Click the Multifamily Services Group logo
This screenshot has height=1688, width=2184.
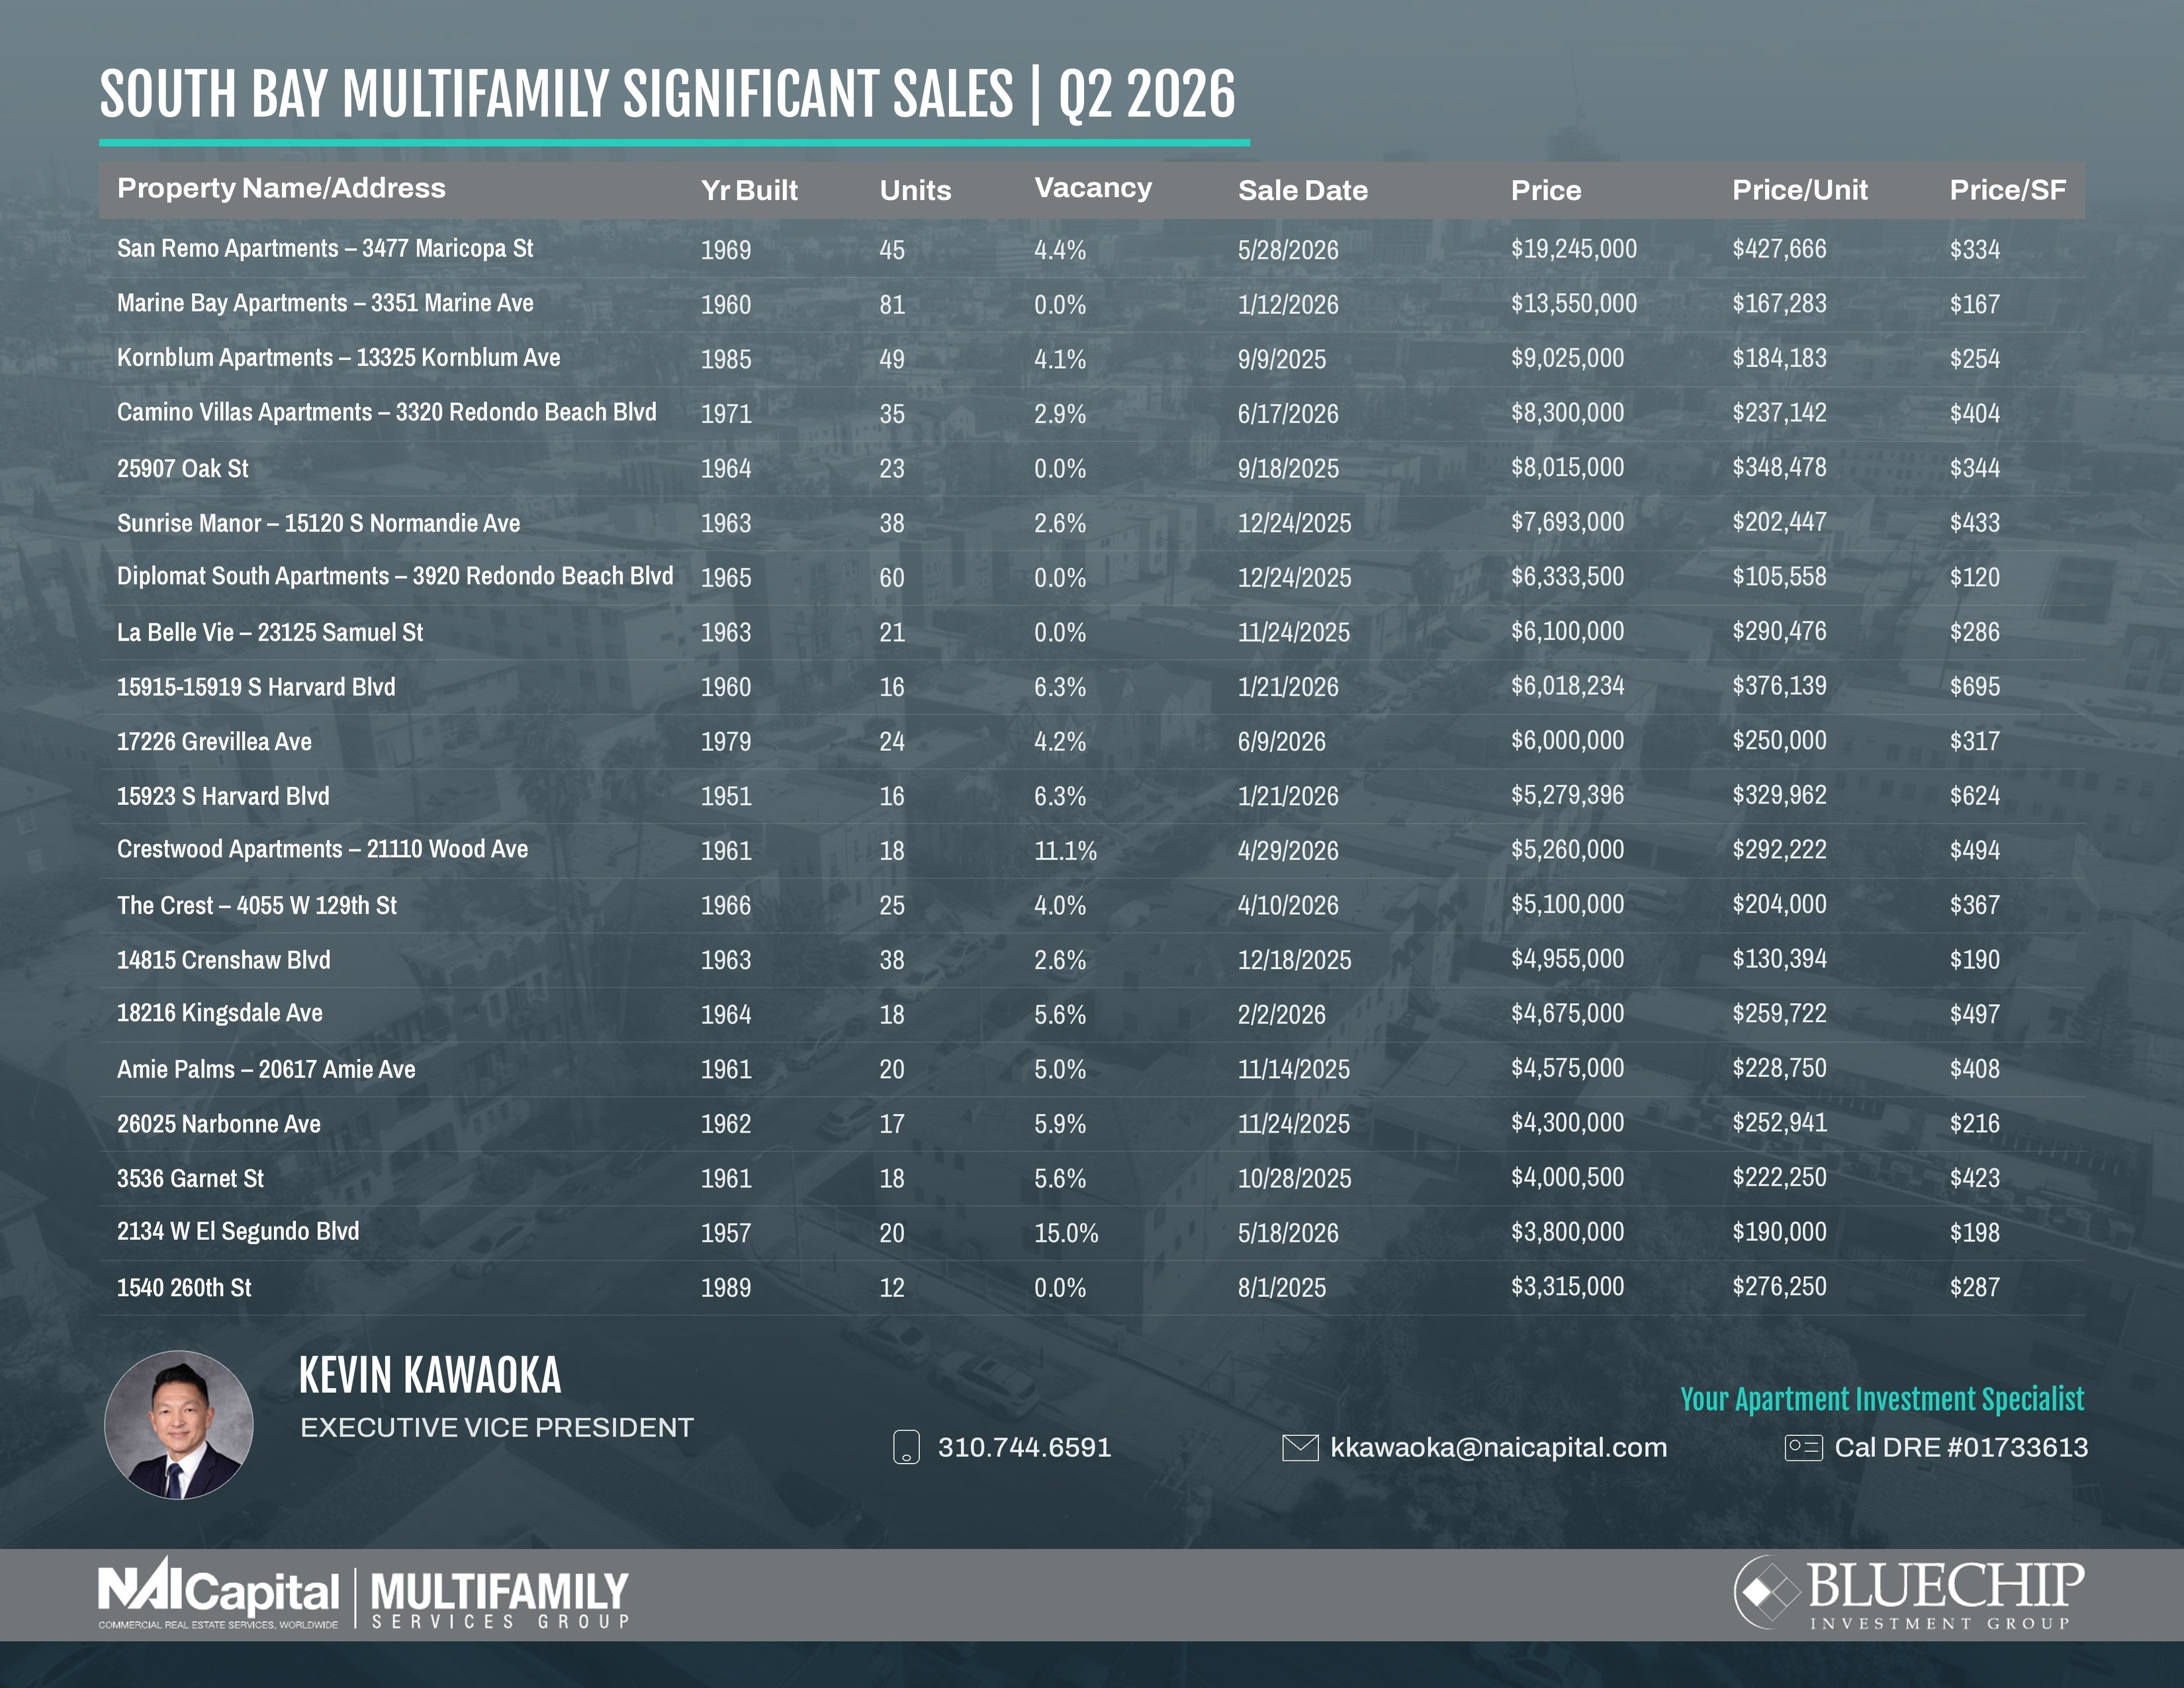[500, 1600]
